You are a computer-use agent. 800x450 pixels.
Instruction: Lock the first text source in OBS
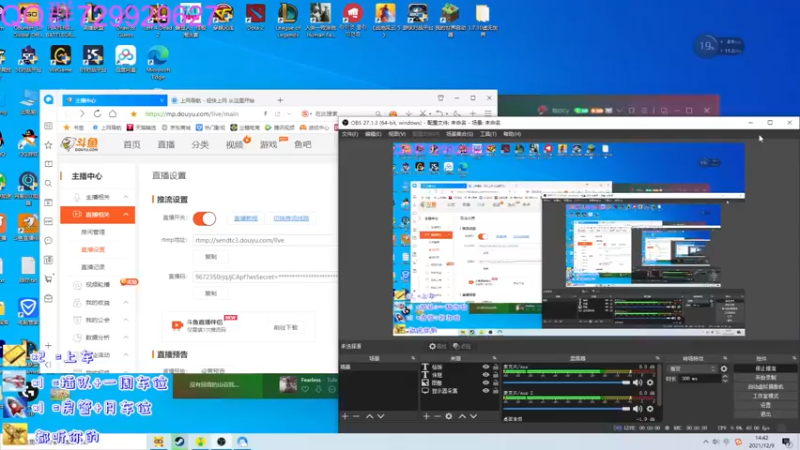[x=495, y=367]
